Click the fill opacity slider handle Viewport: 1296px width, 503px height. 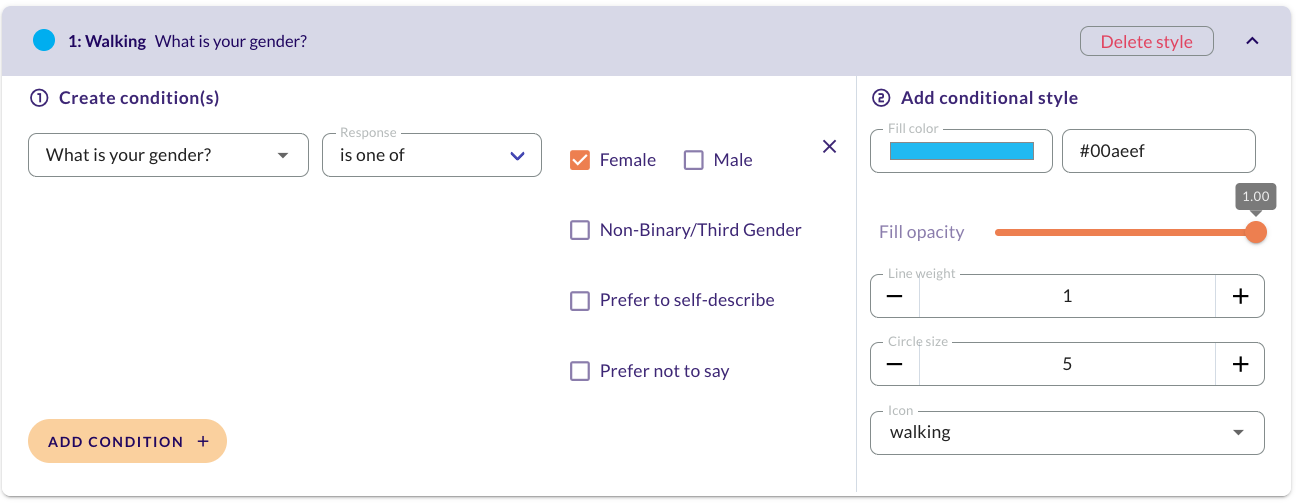click(x=1256, y=232)
